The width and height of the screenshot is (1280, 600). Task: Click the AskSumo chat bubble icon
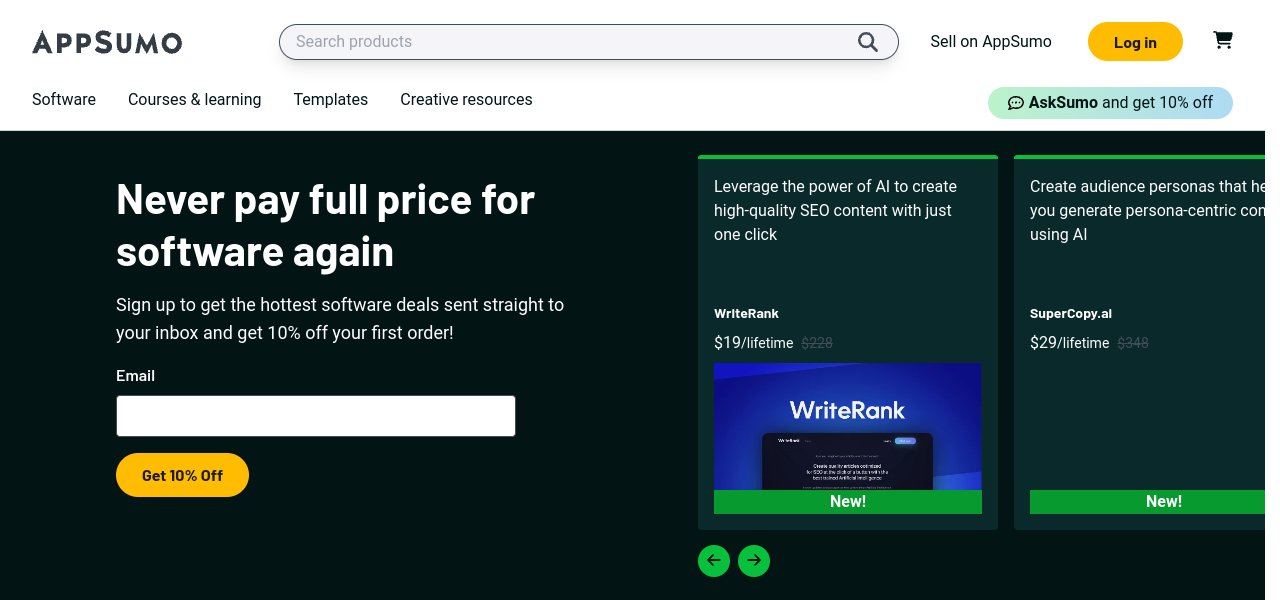point(1015,103)
